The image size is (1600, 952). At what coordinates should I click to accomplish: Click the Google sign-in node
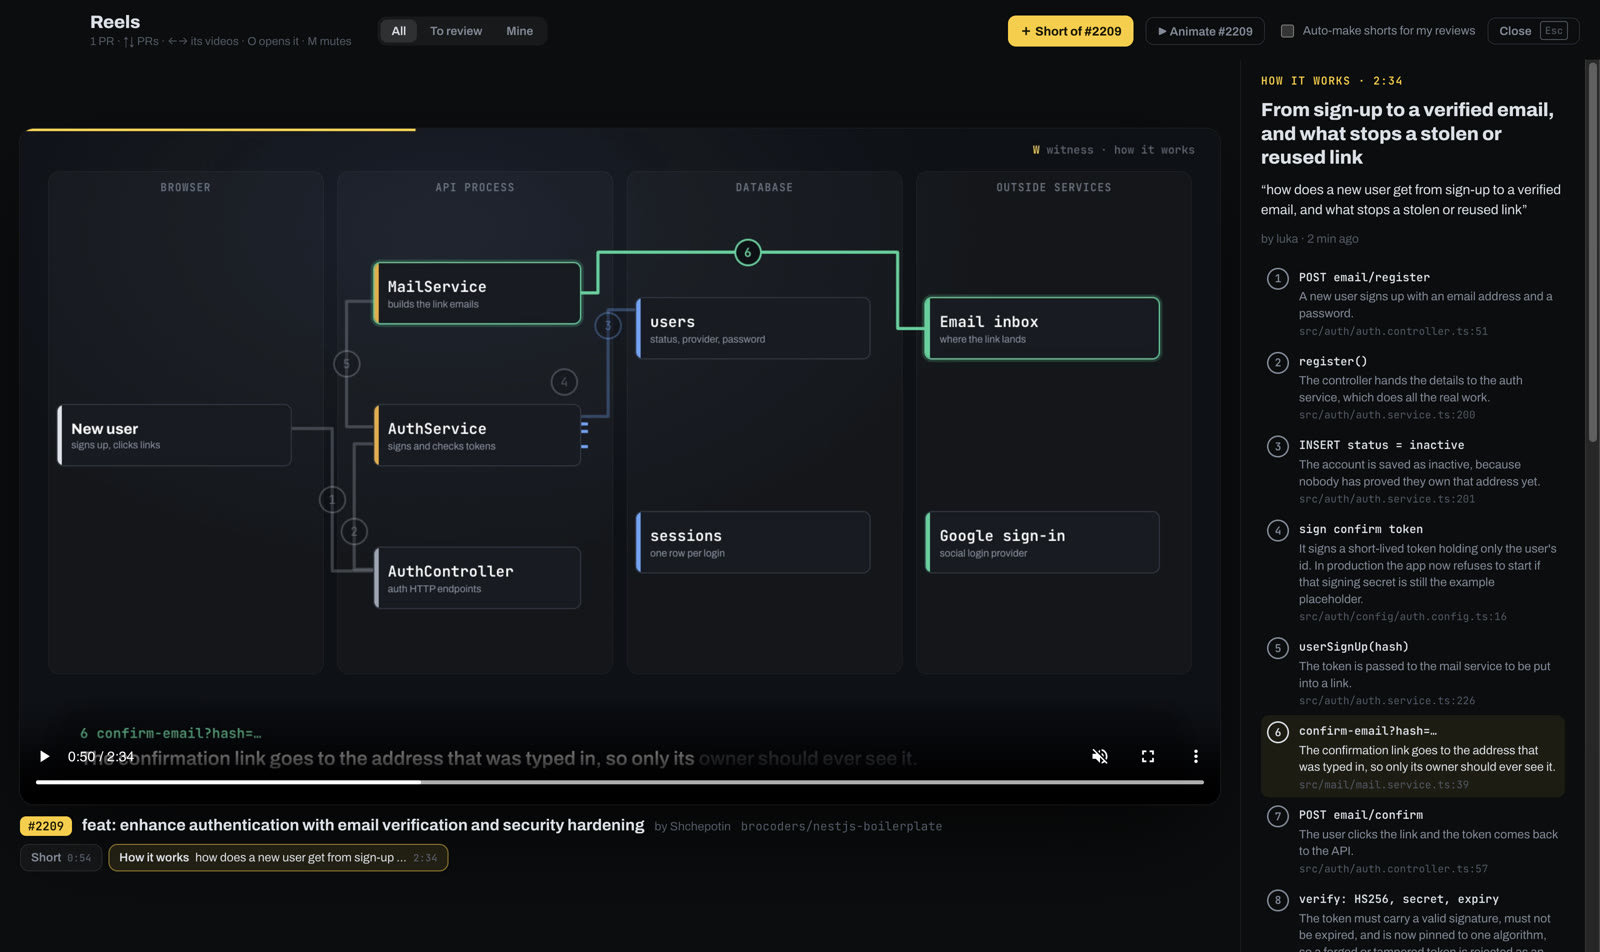click(x=1042, y=543)
